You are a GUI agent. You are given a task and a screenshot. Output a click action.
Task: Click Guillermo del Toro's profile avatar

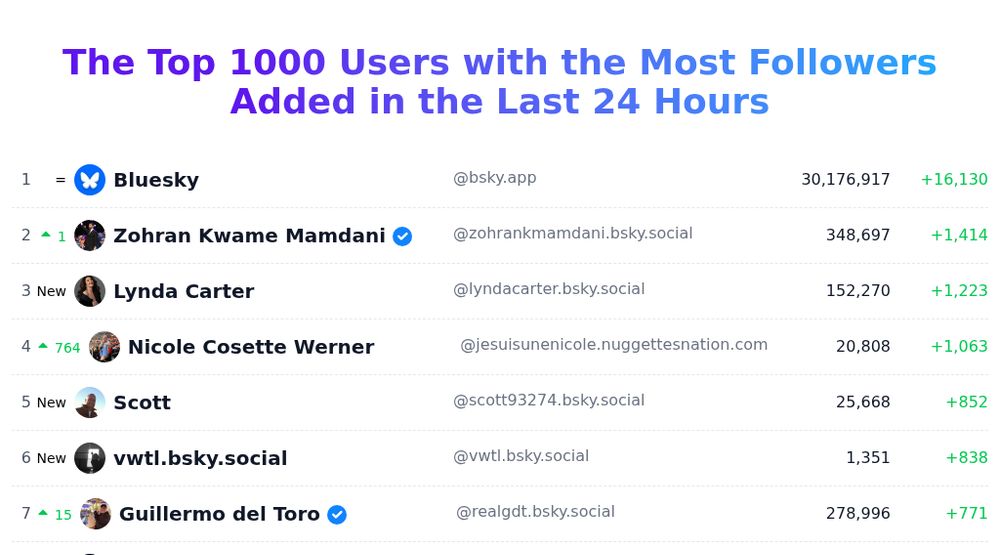click(x=95, y=514)
